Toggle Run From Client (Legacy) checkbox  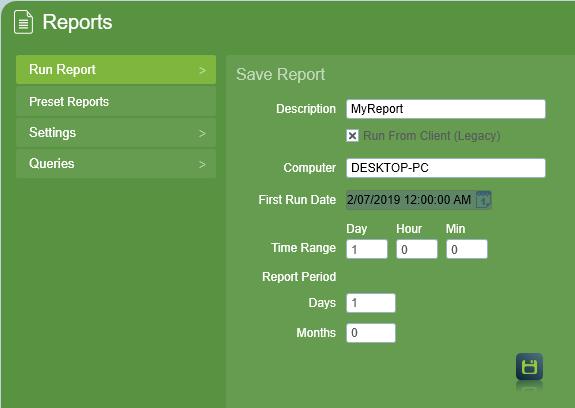[352, 136]
